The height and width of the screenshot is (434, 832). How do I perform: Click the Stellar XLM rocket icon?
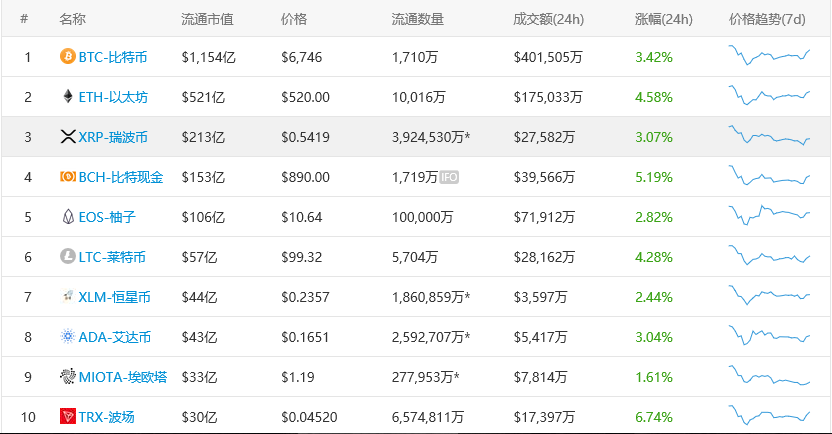point(67,296)
